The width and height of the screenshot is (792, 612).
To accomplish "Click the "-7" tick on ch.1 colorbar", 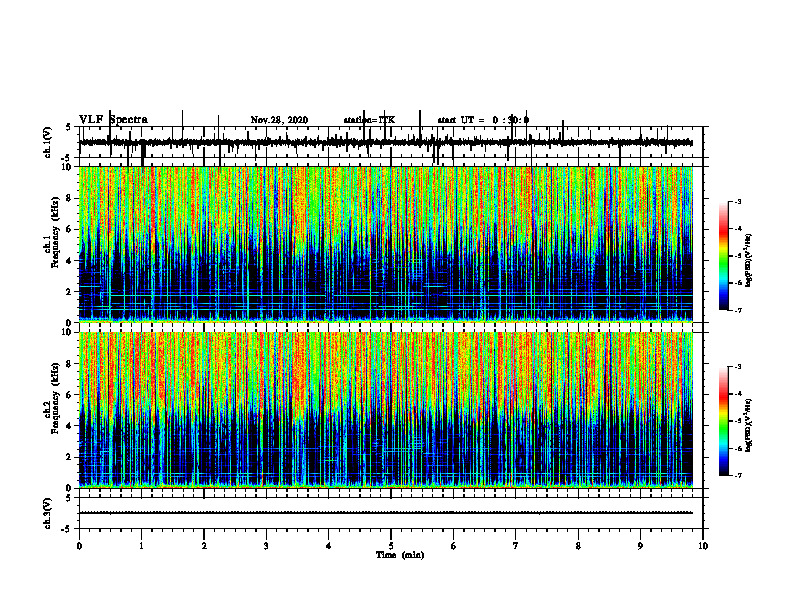I will (x=738, y=310).
